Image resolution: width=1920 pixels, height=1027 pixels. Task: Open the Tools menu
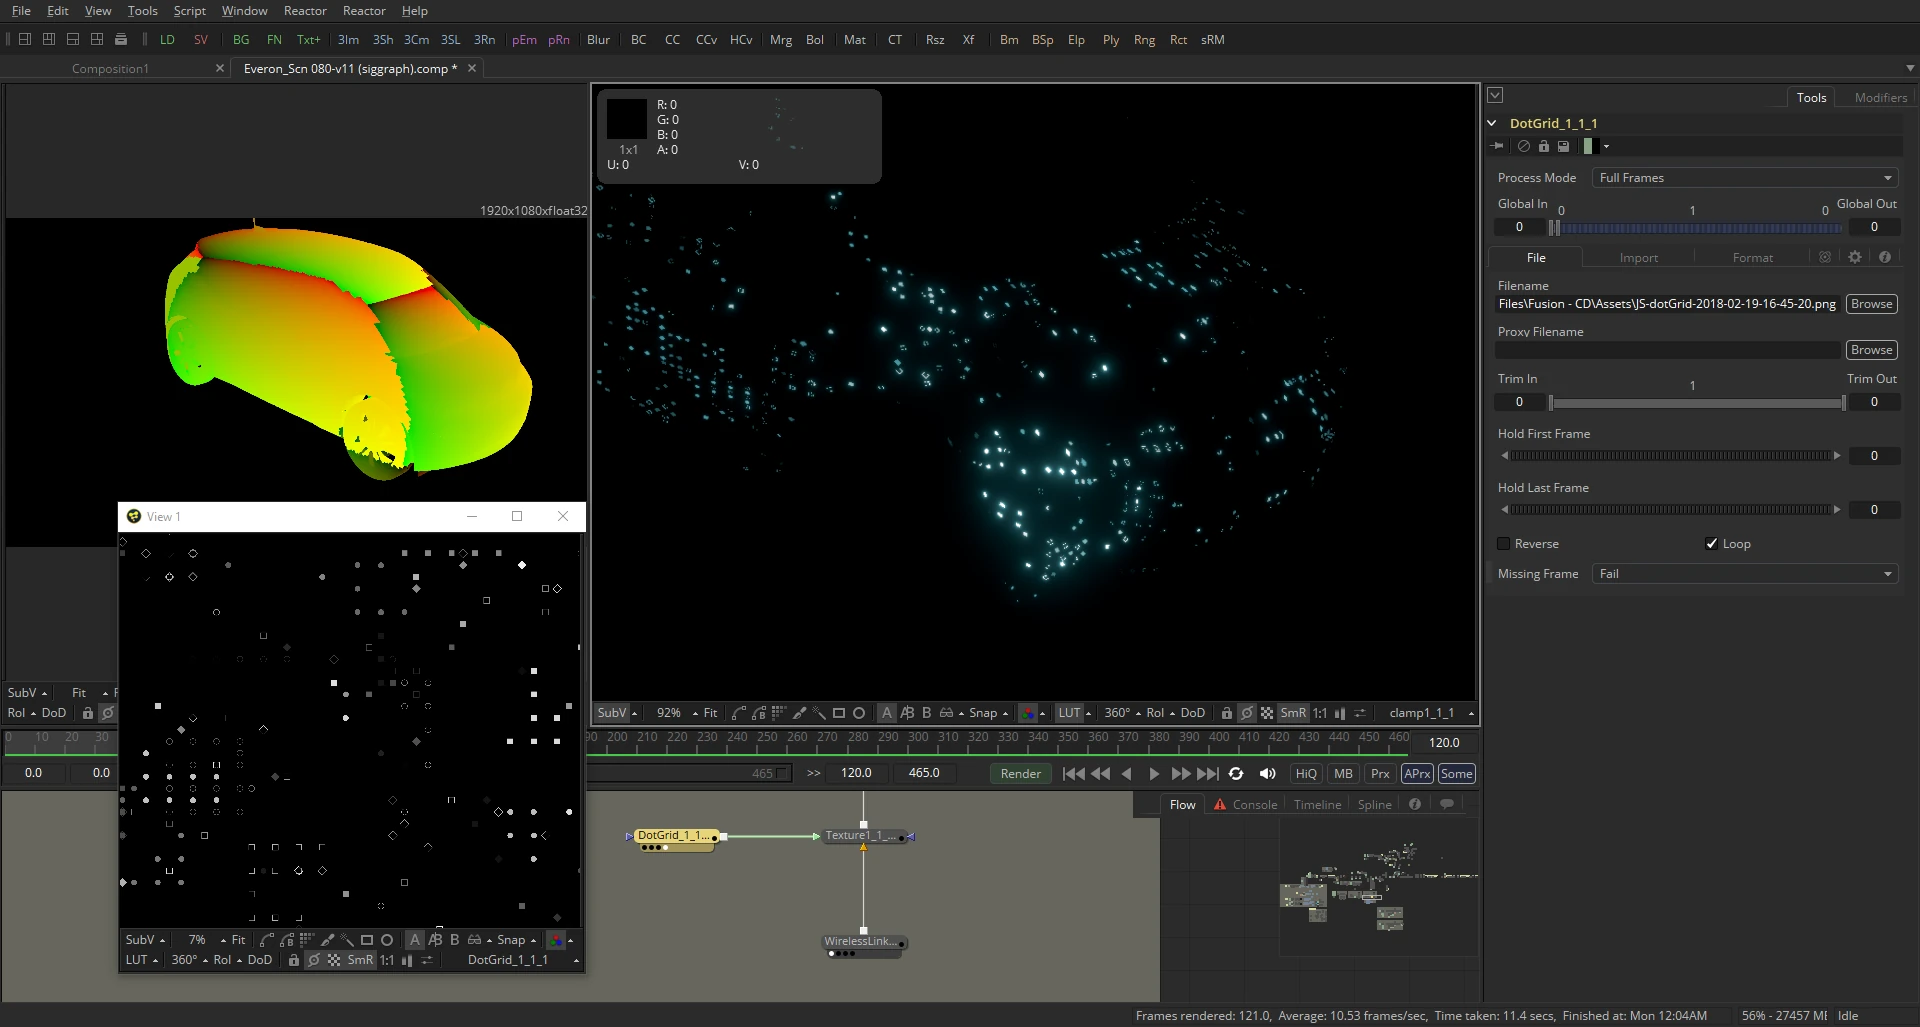point(142,11)
